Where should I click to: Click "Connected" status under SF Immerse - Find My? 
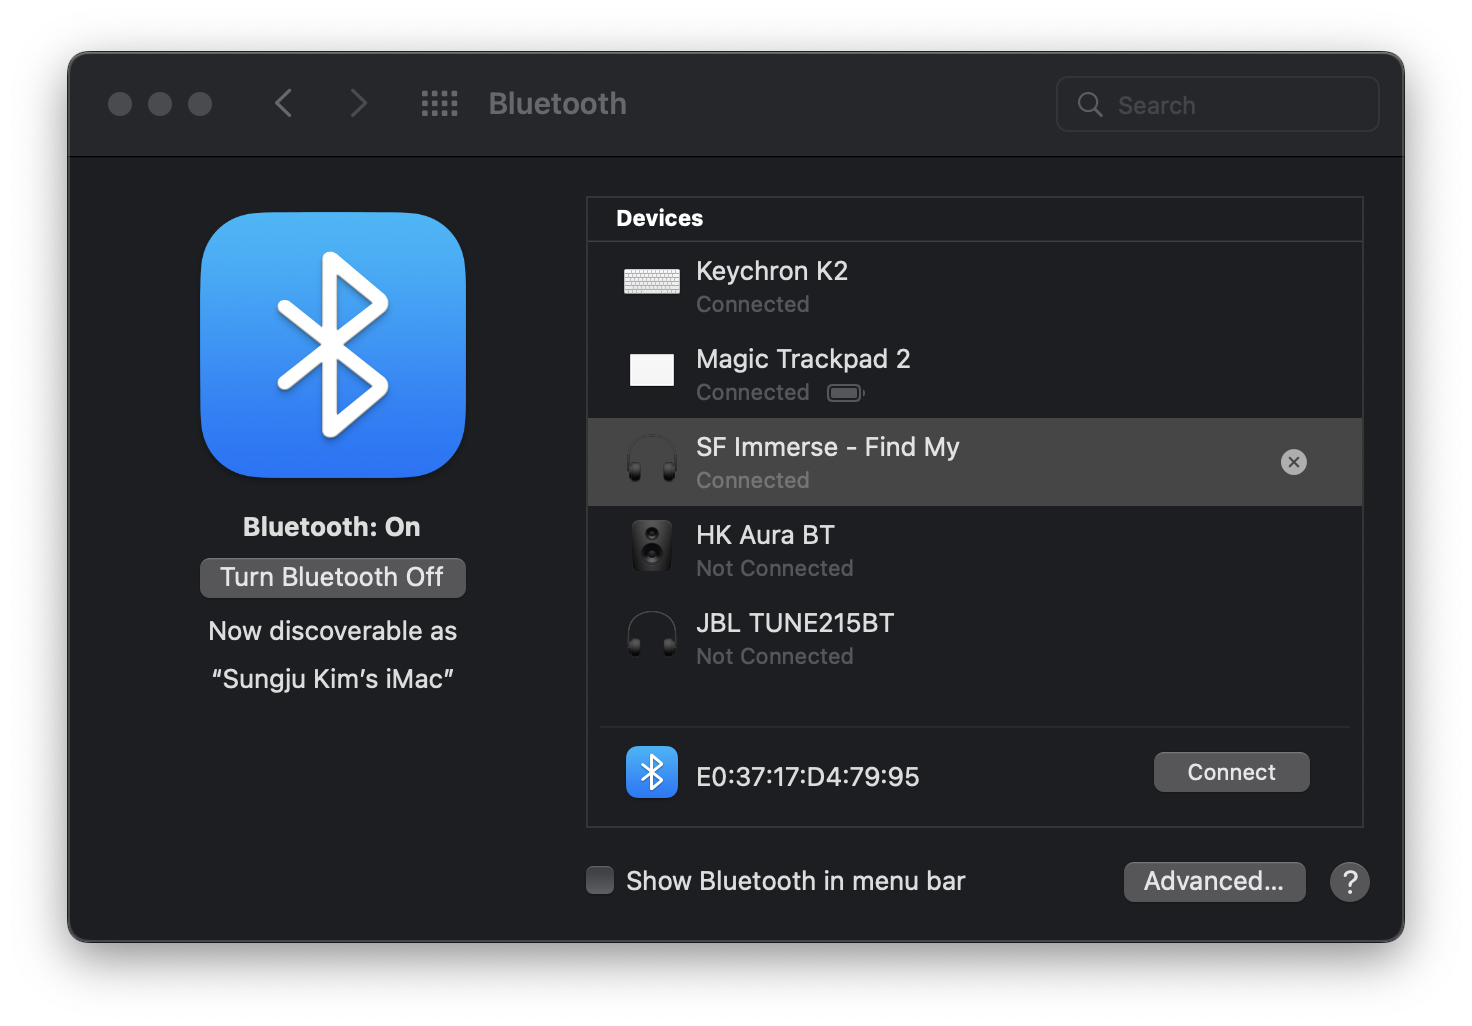click(753, 481)
